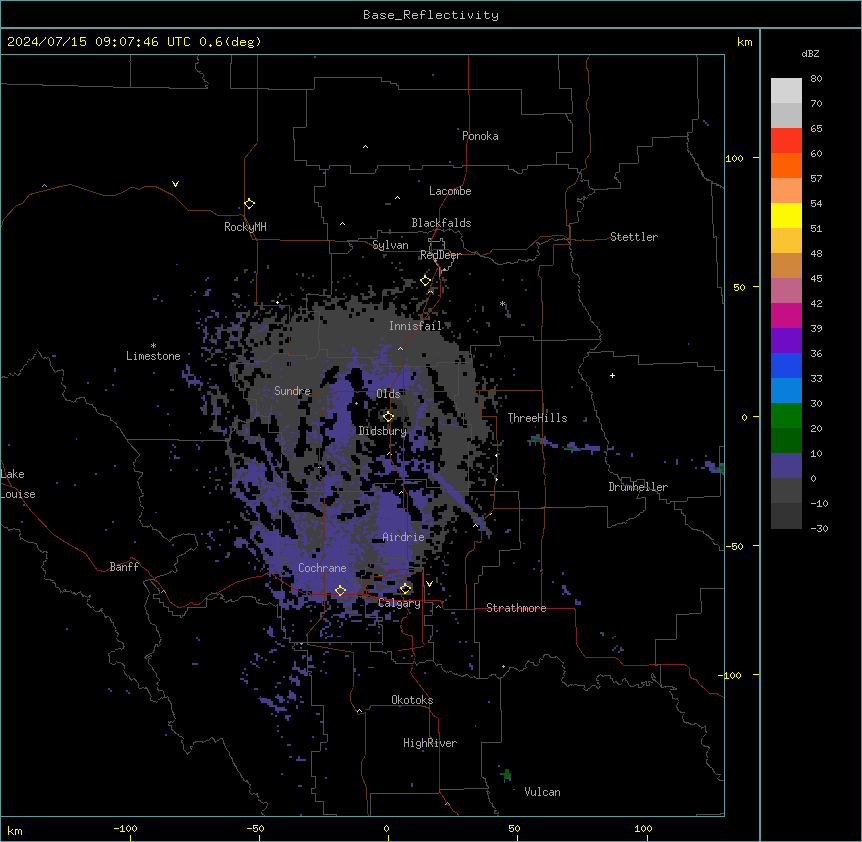
Task: Click the magenta 42 dBZ legend swatch
Action: coord(786,315)
